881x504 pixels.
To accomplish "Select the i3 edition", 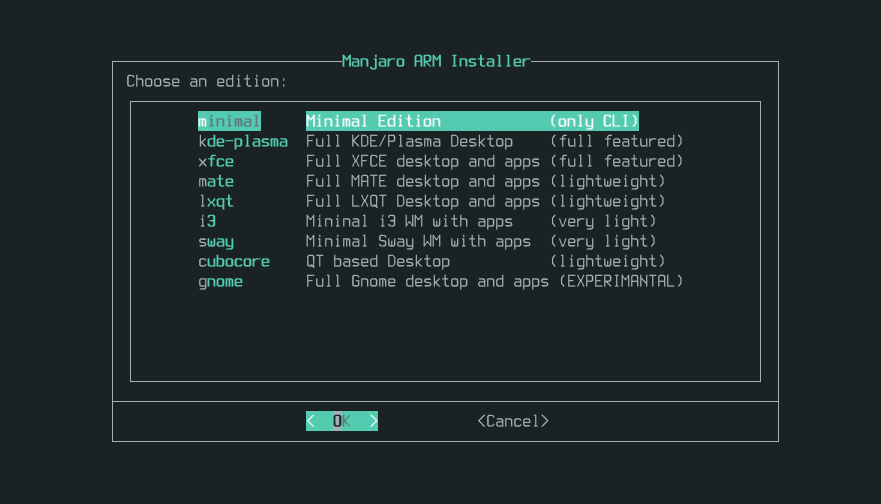I will click(207, 221).
